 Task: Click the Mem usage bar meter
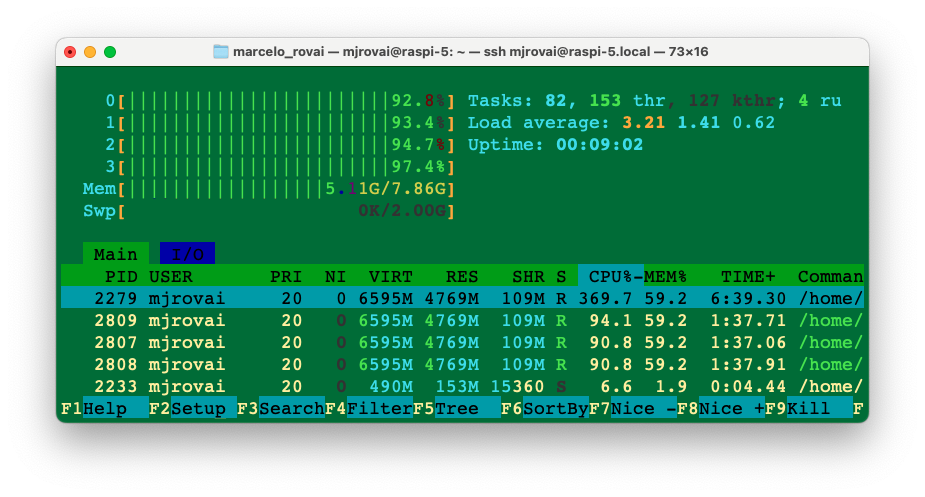(286, 188)
